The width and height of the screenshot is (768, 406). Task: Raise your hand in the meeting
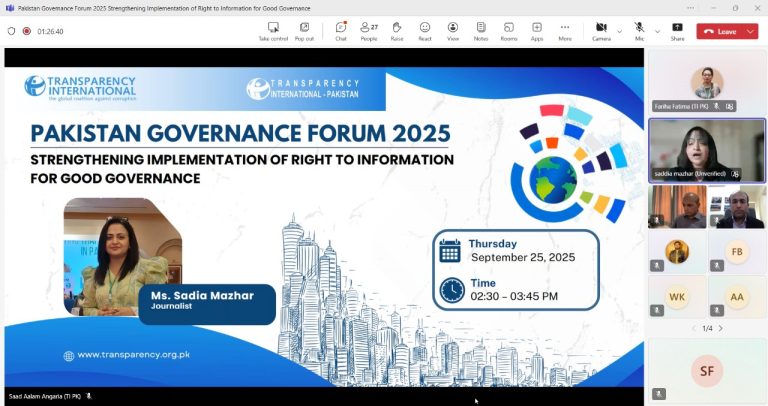click(397, 30)
